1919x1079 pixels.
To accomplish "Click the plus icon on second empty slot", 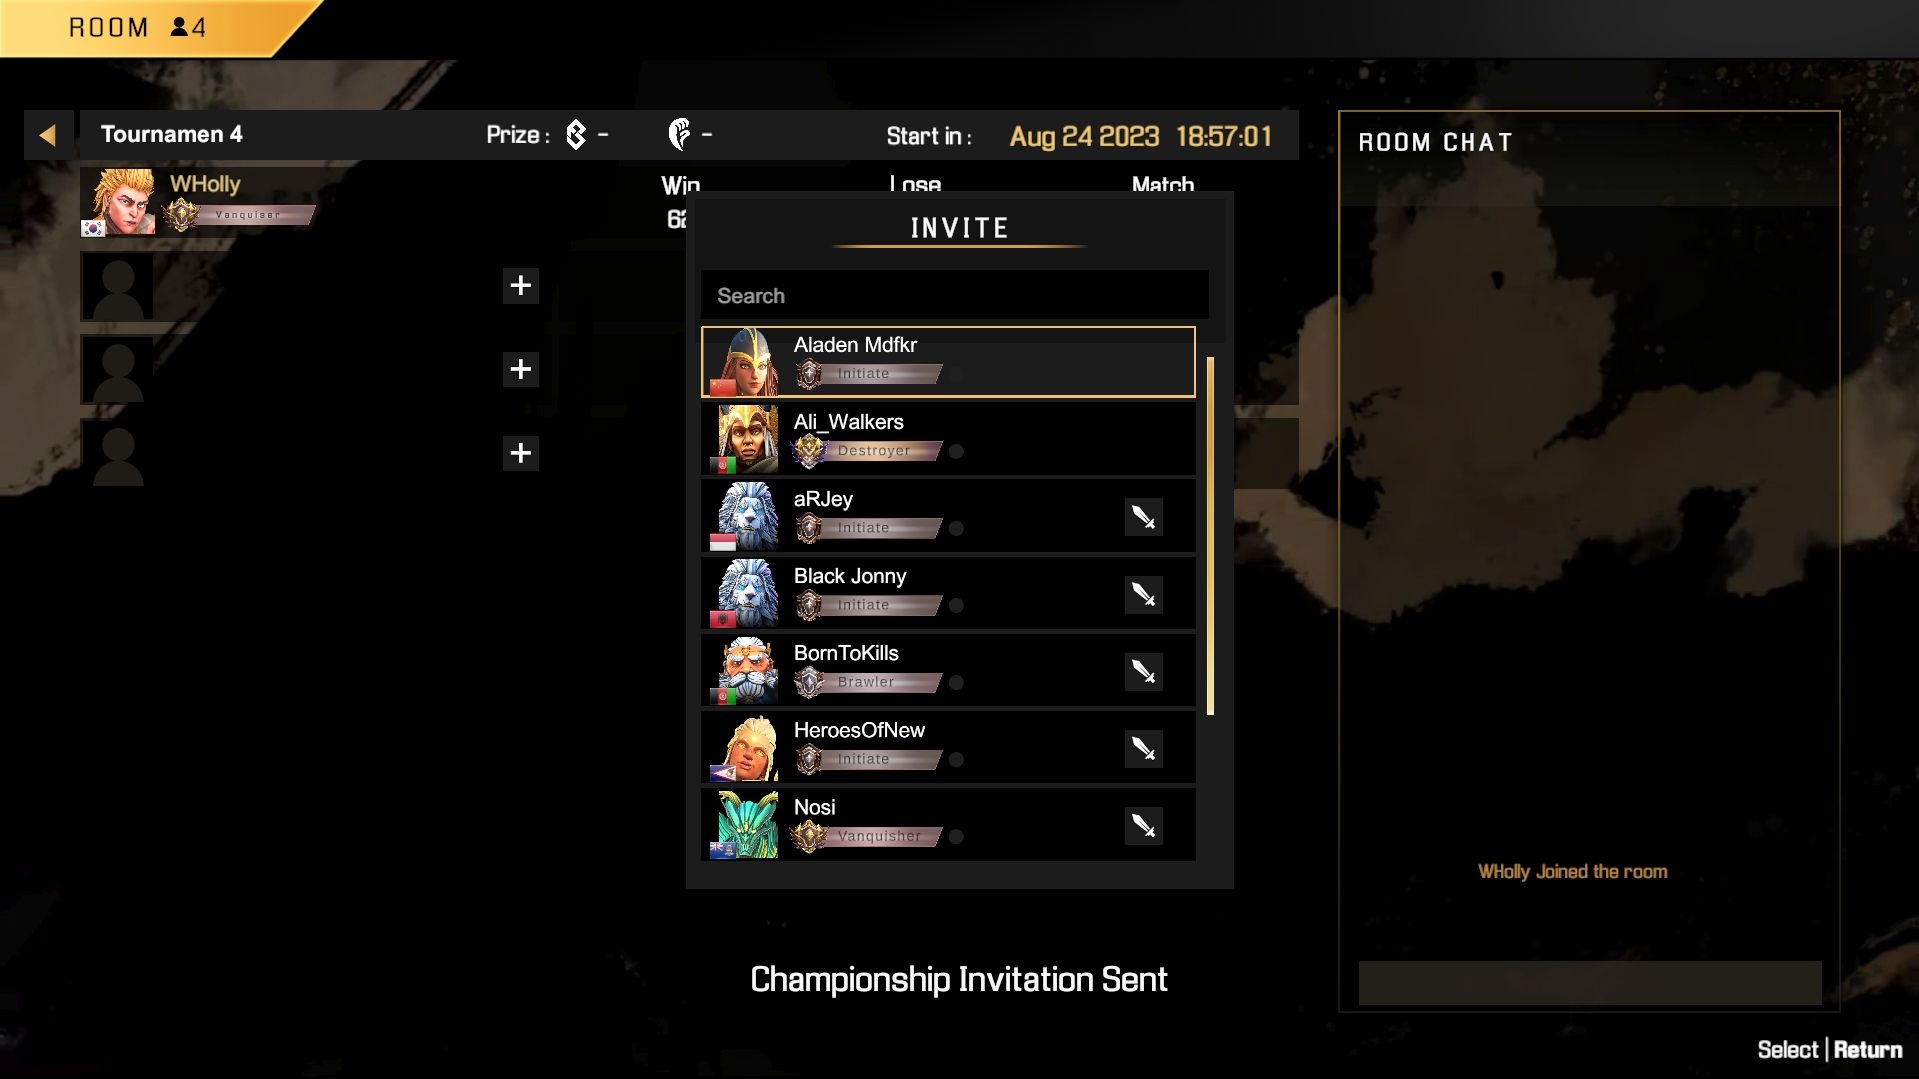I will pos(520,369).
